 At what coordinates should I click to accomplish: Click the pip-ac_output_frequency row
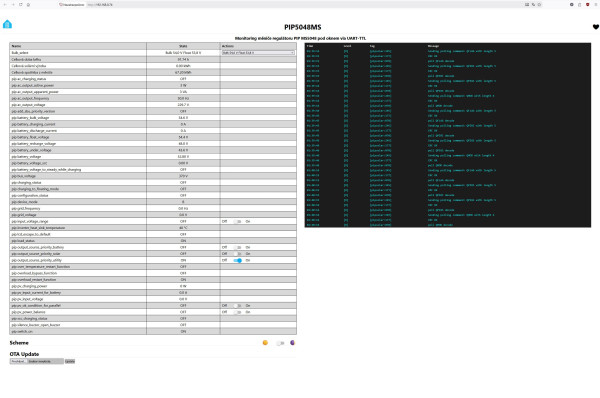click(153, 98)
